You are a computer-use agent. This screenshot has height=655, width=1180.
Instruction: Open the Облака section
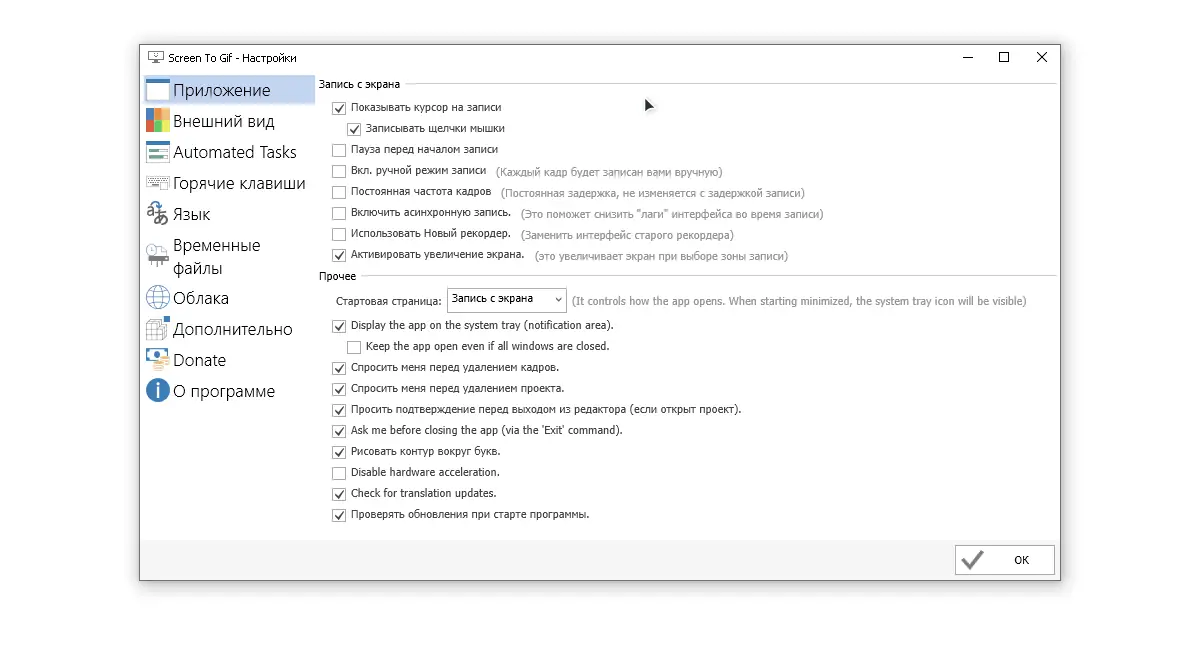[201, 298]
